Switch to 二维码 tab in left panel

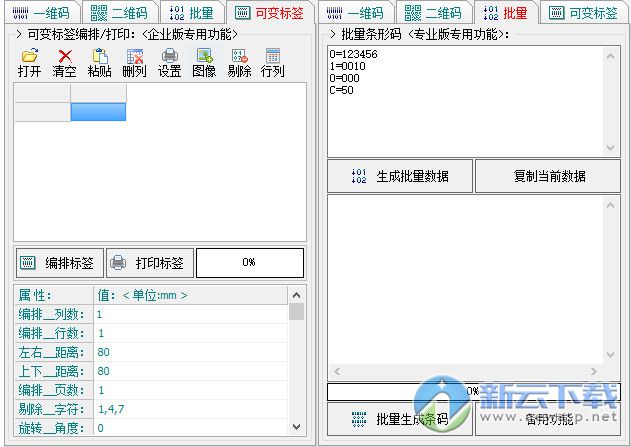[119, 13]
